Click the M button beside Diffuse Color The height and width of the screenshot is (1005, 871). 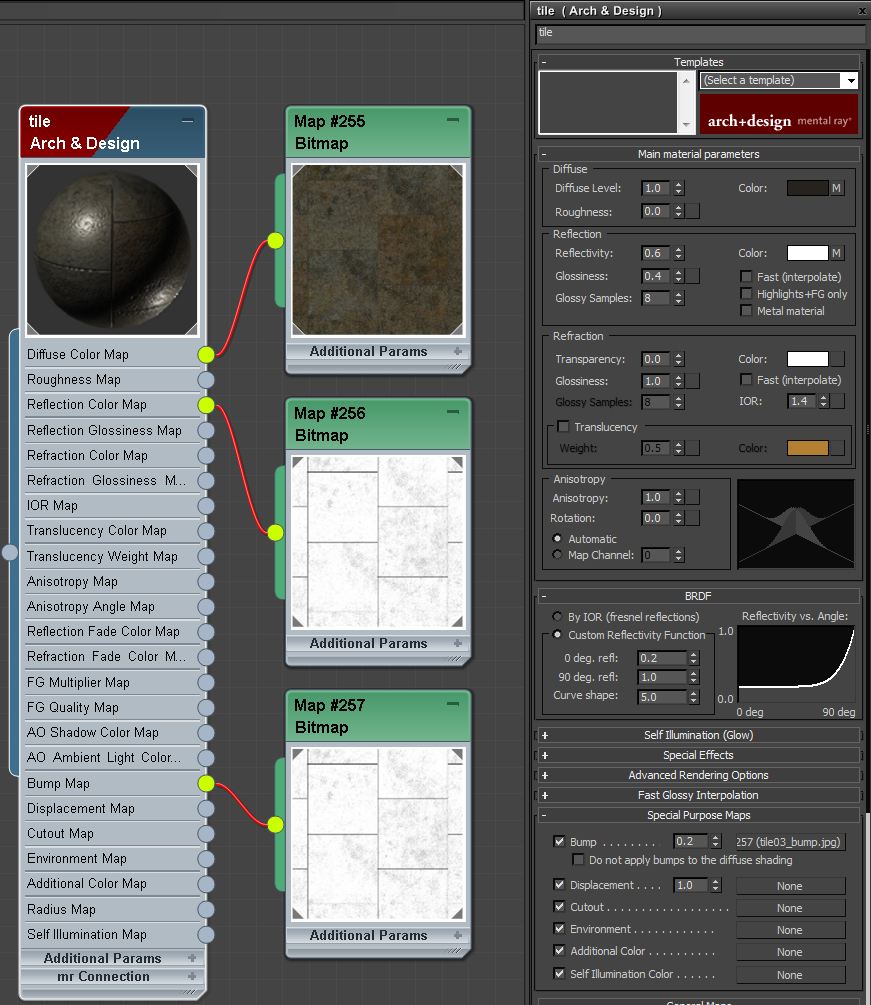pyautogui.click(x=836, y=188)
